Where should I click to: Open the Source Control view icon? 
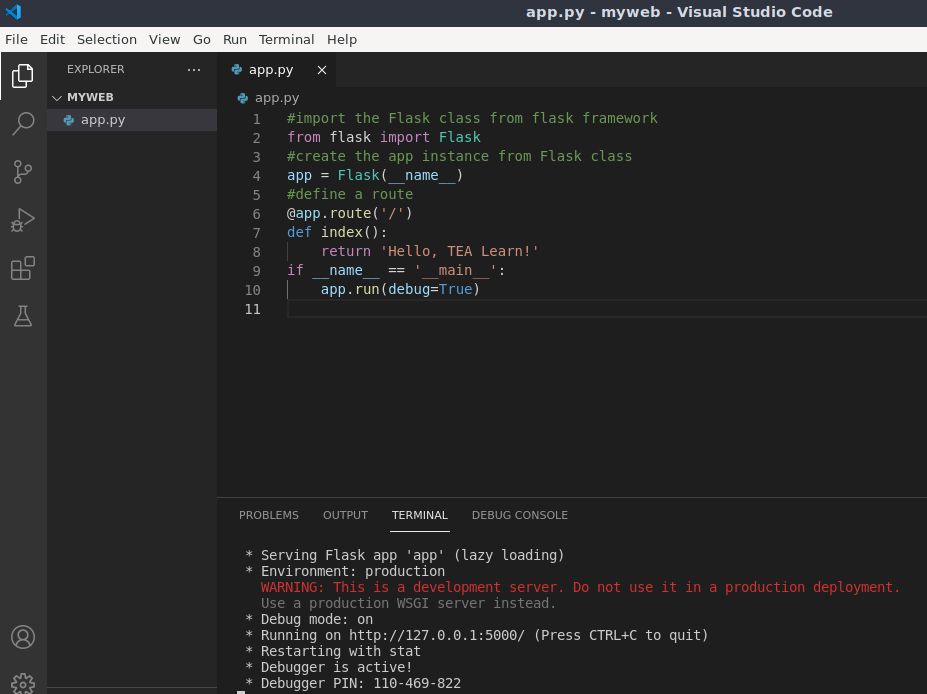[x=22, y=172]
